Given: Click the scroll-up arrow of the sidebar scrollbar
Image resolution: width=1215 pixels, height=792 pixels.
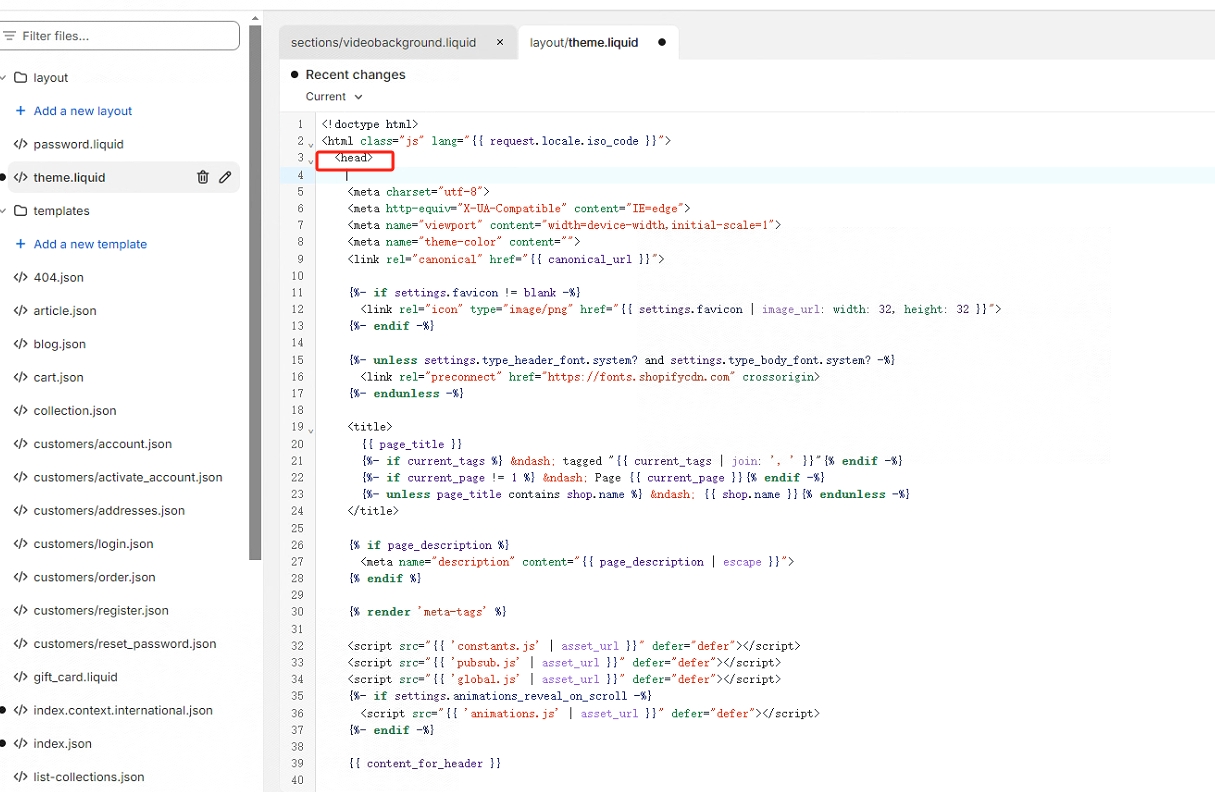Looking at the screenshot, I should coord(256,17).
